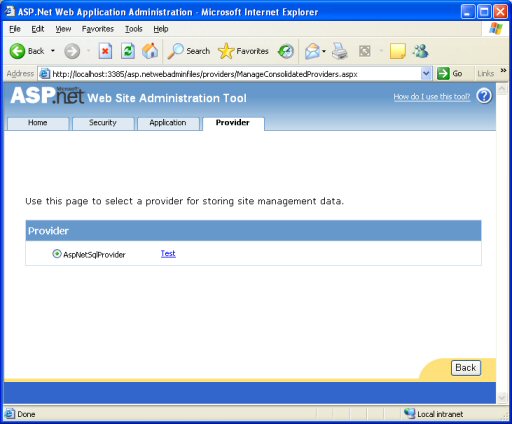This screenshot has width=512, height=424.
Task: Open the Help menu
Action: pos(161,29)
